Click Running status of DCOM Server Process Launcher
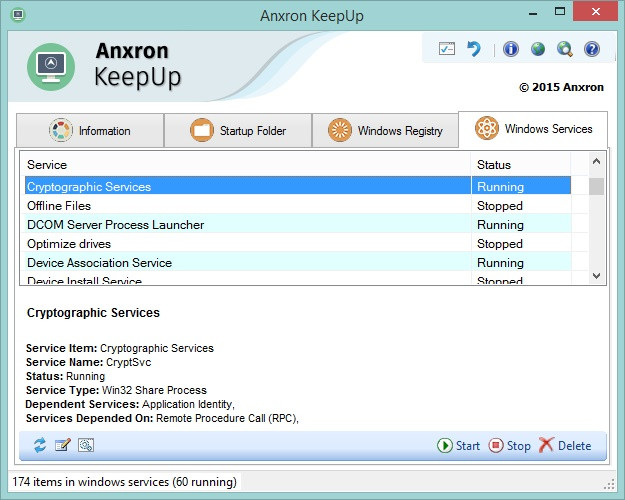The height and width of the screenshot is (500, 625). (500, 225)
